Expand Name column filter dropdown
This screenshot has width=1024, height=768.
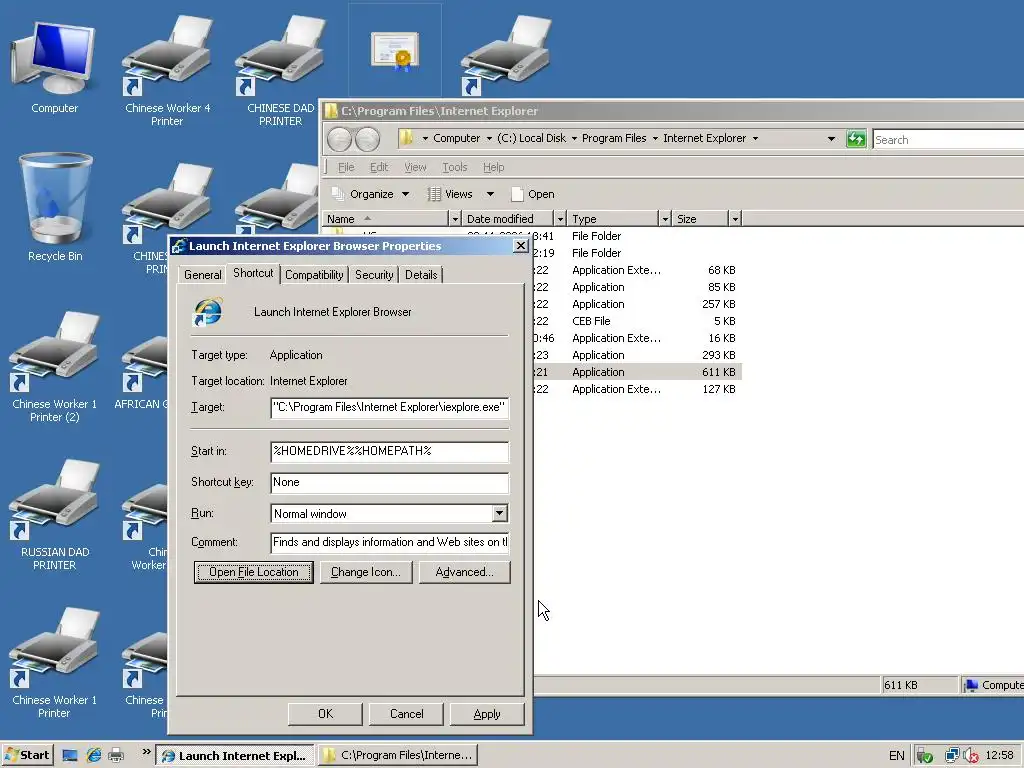pyautogui.click(x=455, y=219)
